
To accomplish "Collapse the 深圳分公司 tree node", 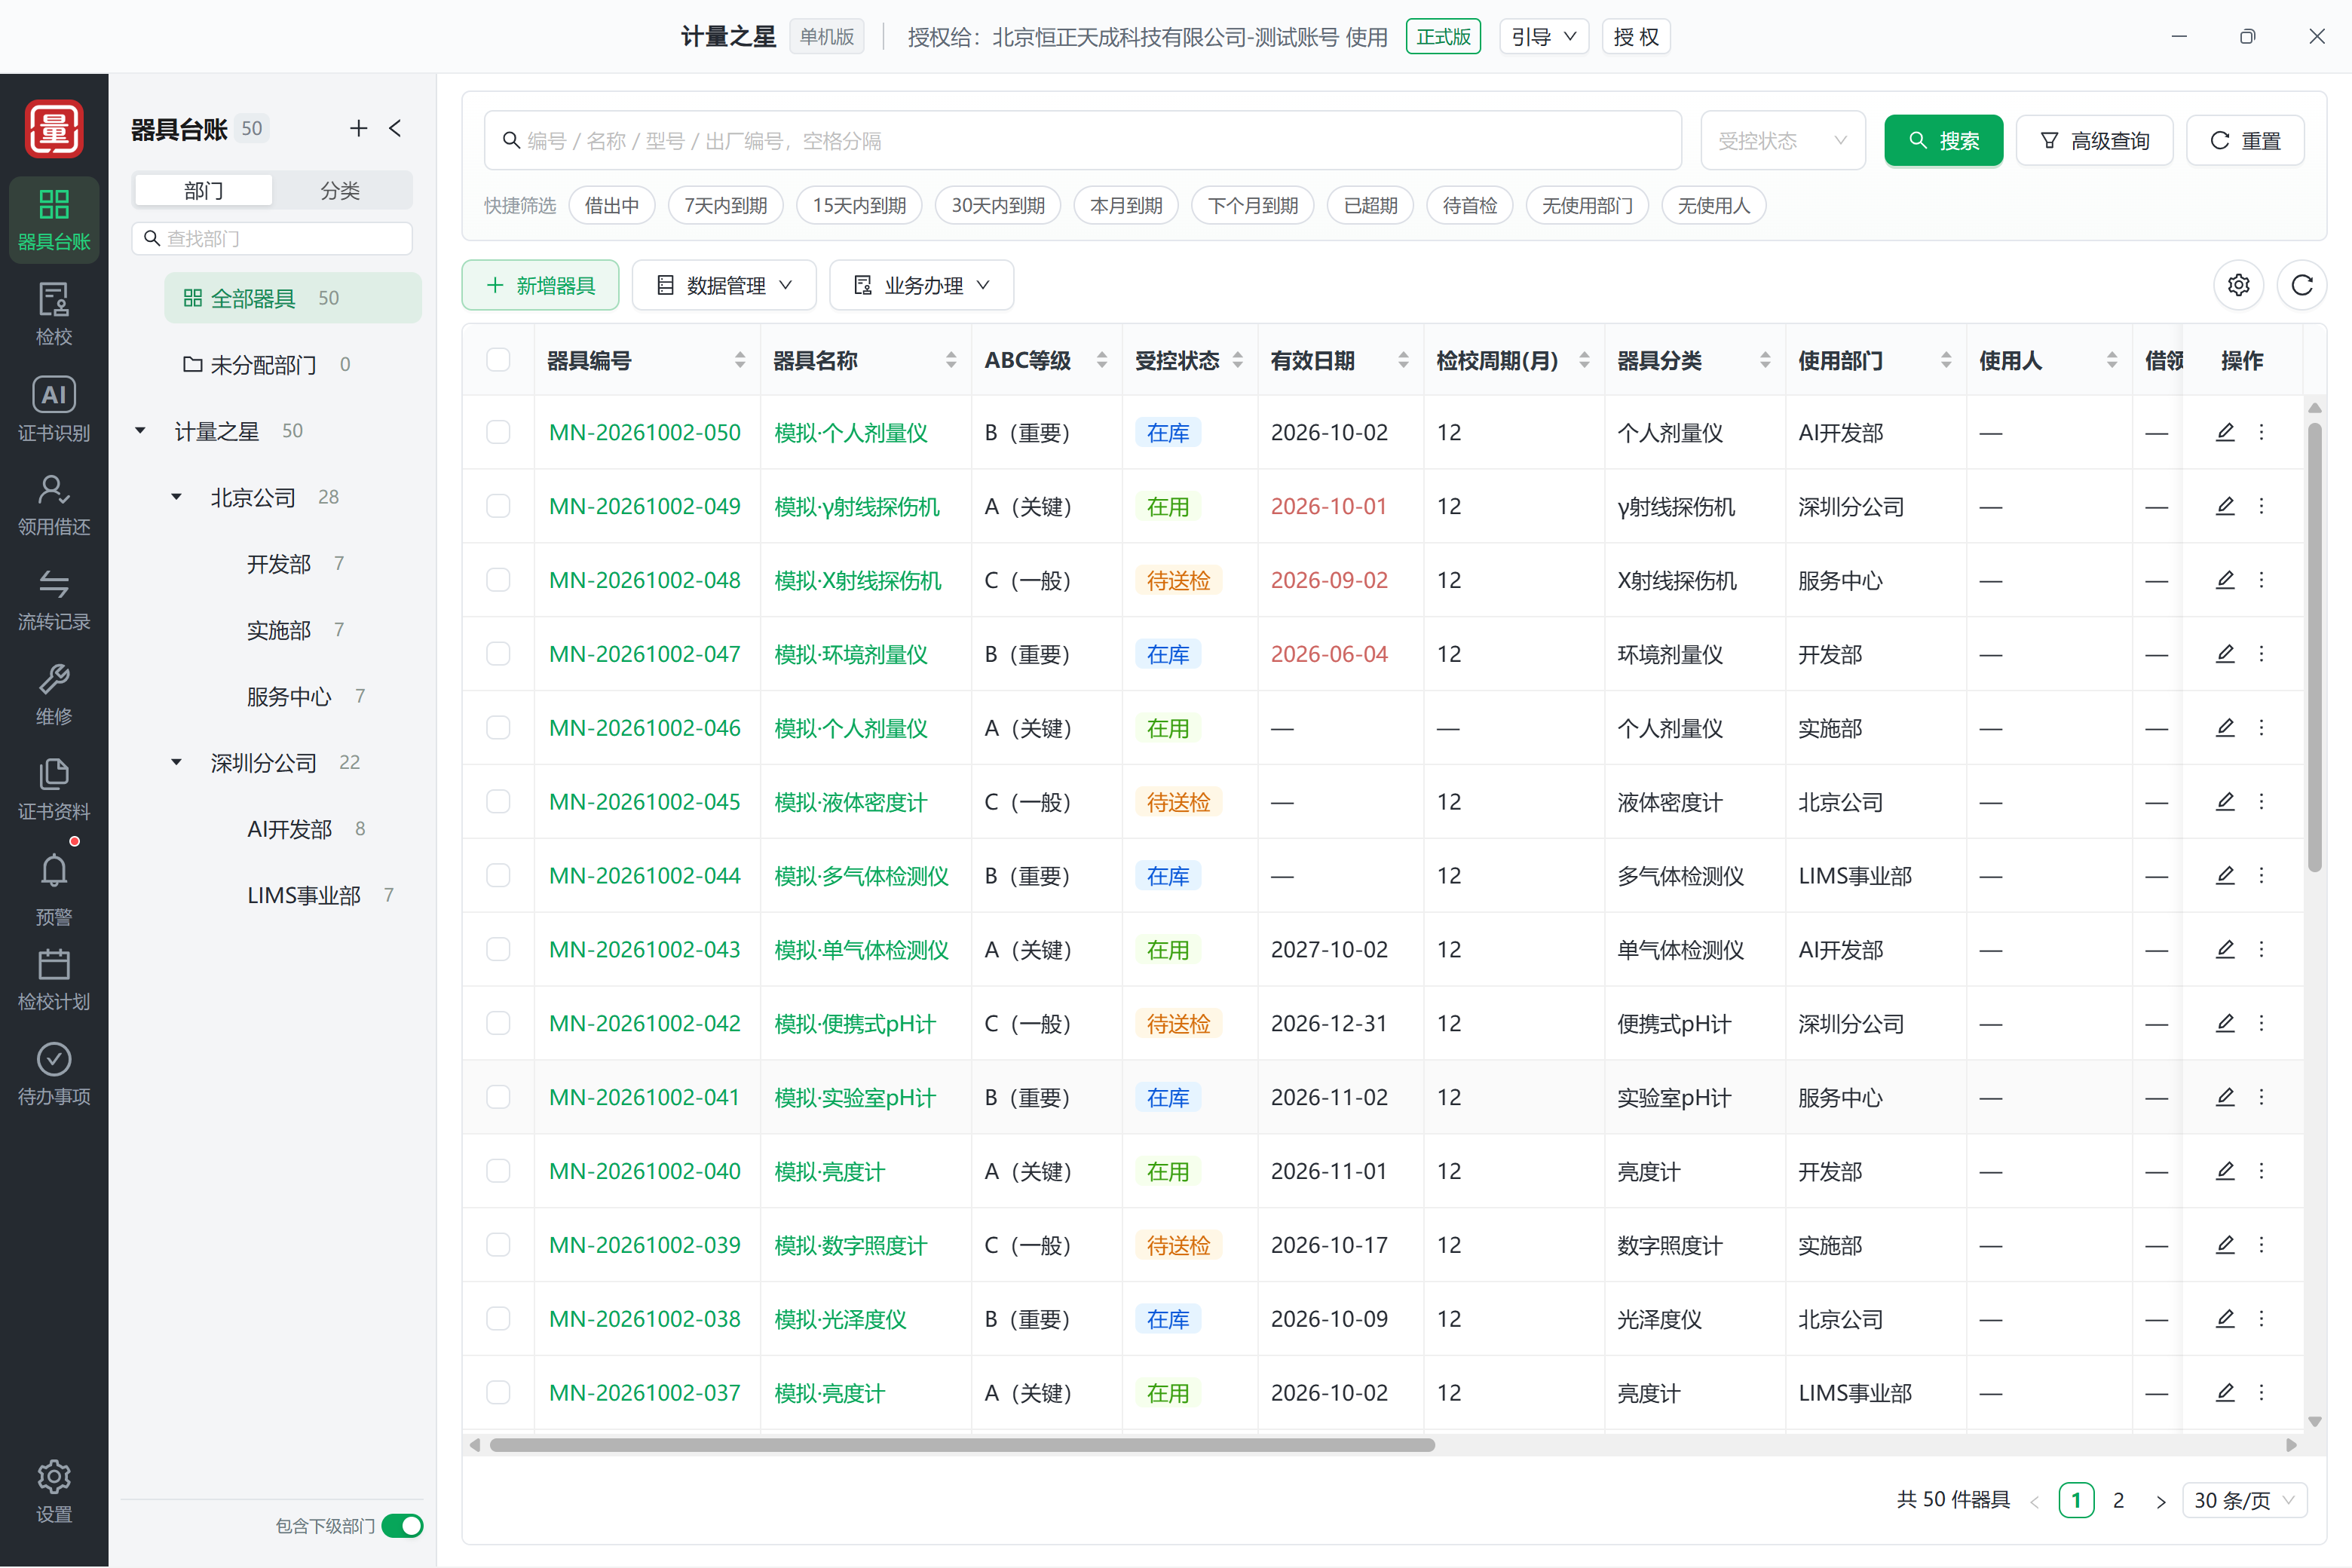I will [x=177, y=762].
